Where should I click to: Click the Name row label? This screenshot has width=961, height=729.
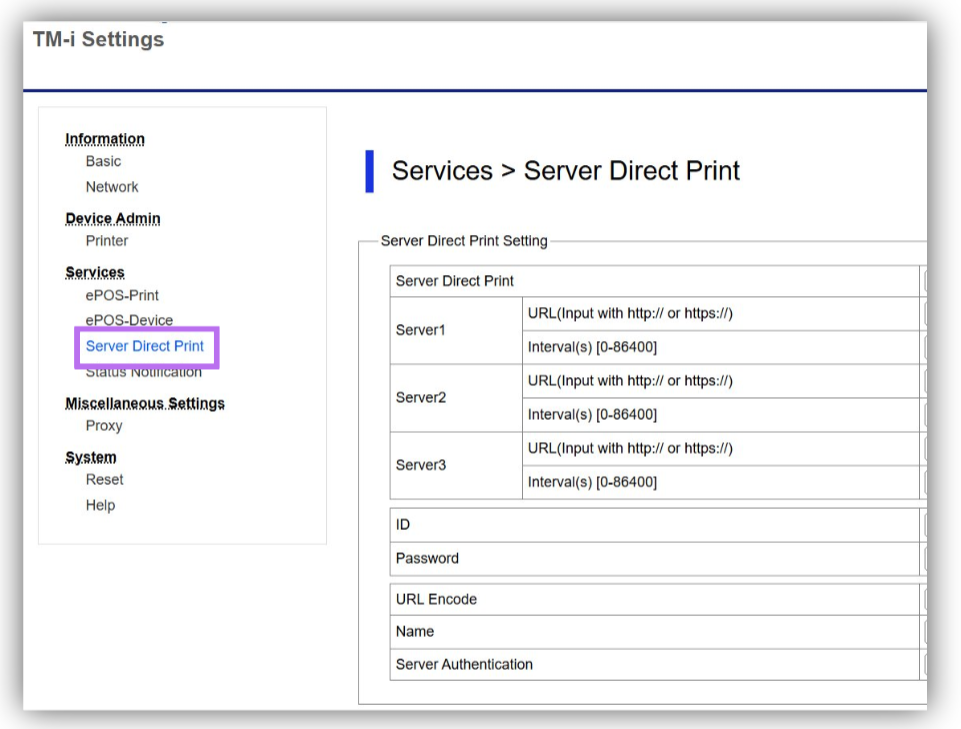(415, 632)
